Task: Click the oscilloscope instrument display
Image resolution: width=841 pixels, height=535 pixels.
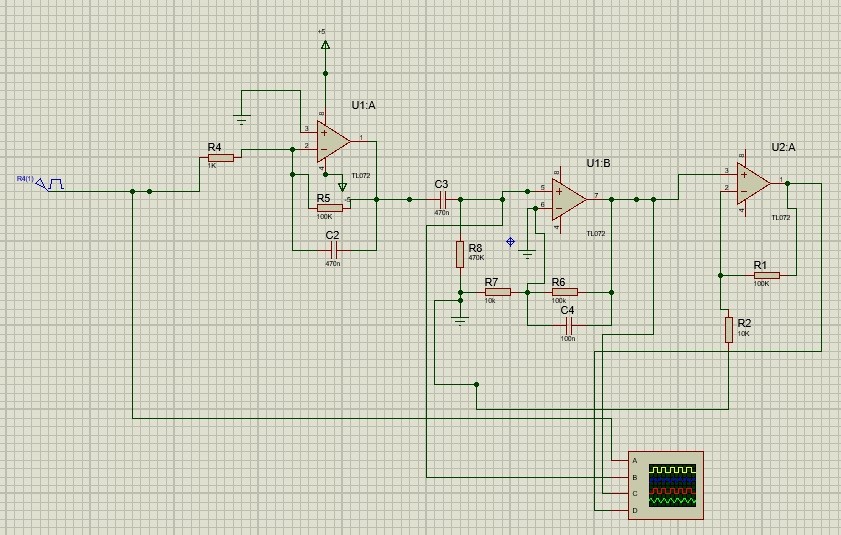Action: (x=672, y=486)
